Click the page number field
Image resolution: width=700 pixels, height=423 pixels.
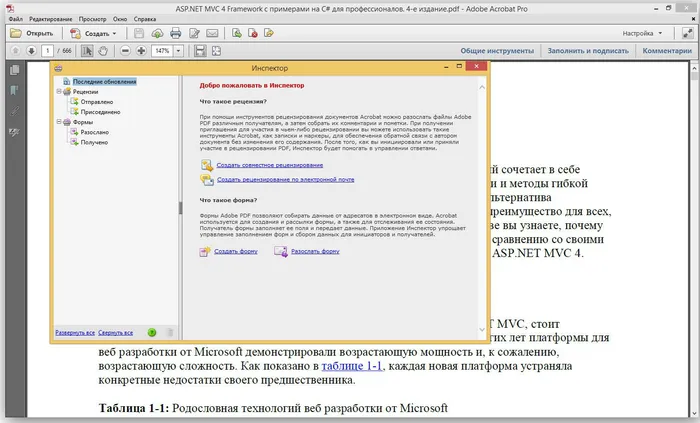click(x=47, y=51)
